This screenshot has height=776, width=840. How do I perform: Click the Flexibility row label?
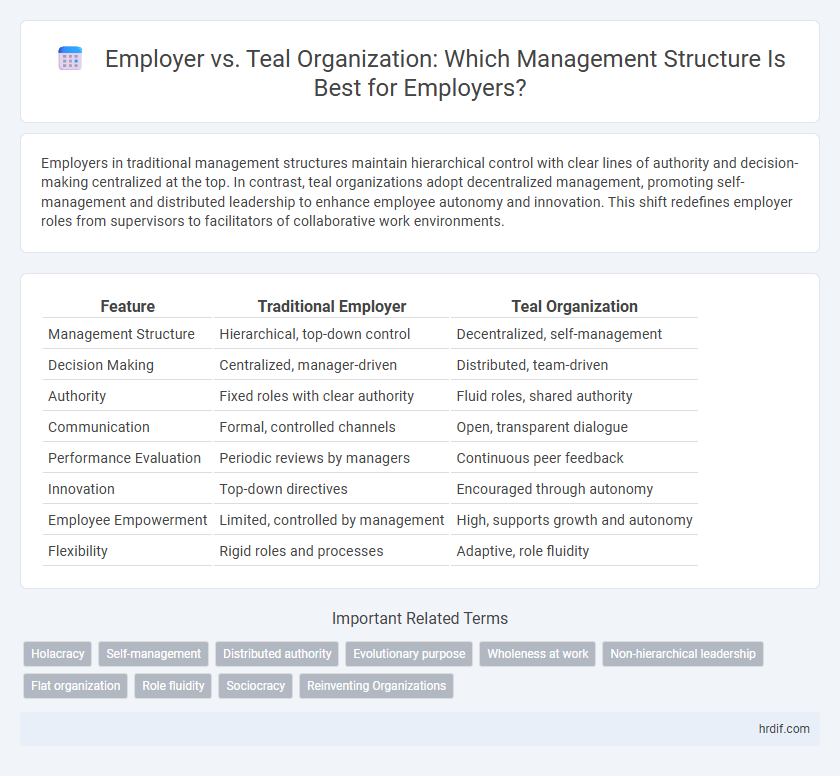pyautogui.click(x=78, y=551)
